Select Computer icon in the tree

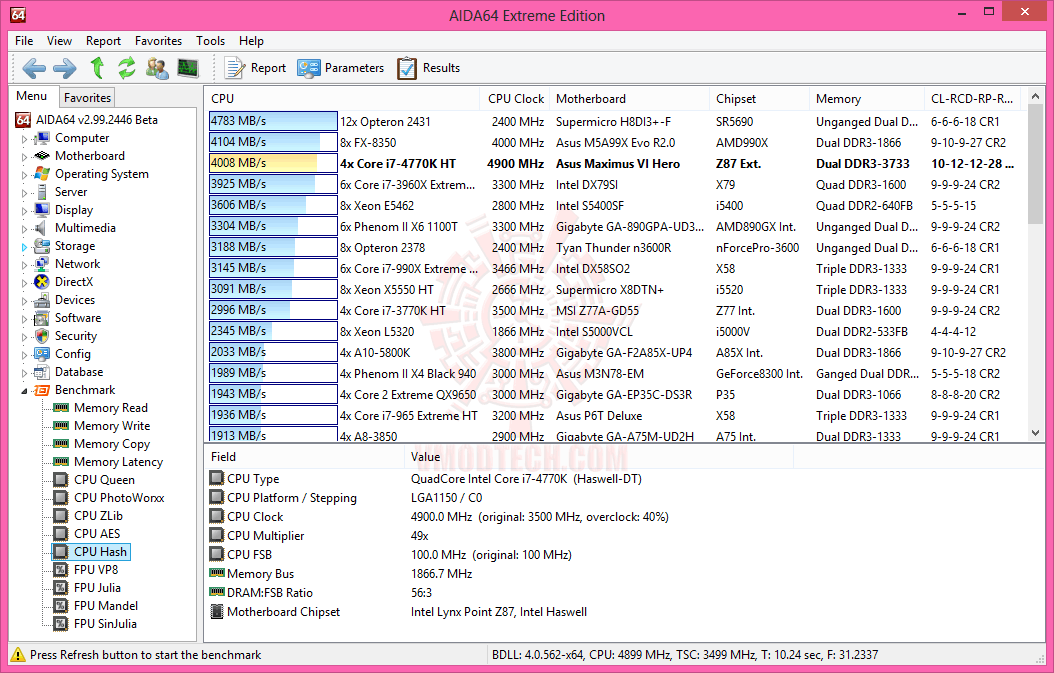pyautogui.click(x=42, y=138)
